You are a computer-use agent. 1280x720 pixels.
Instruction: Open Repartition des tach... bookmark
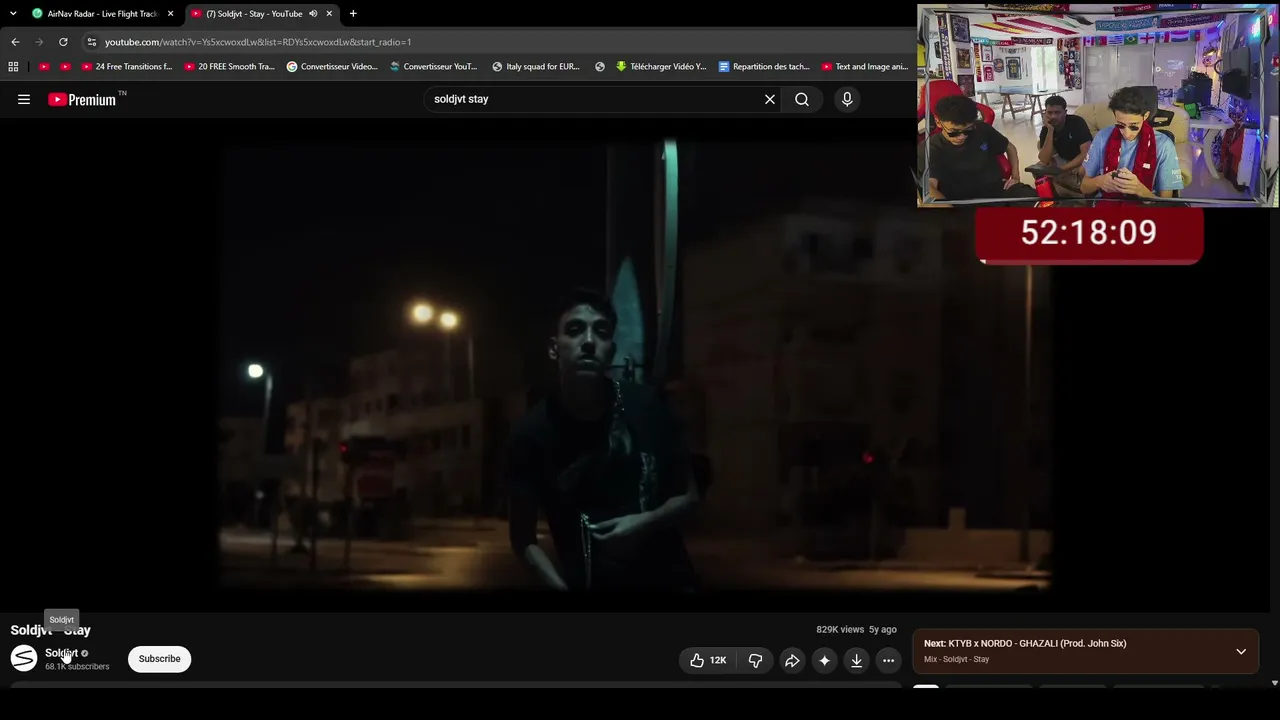(764, 67)
